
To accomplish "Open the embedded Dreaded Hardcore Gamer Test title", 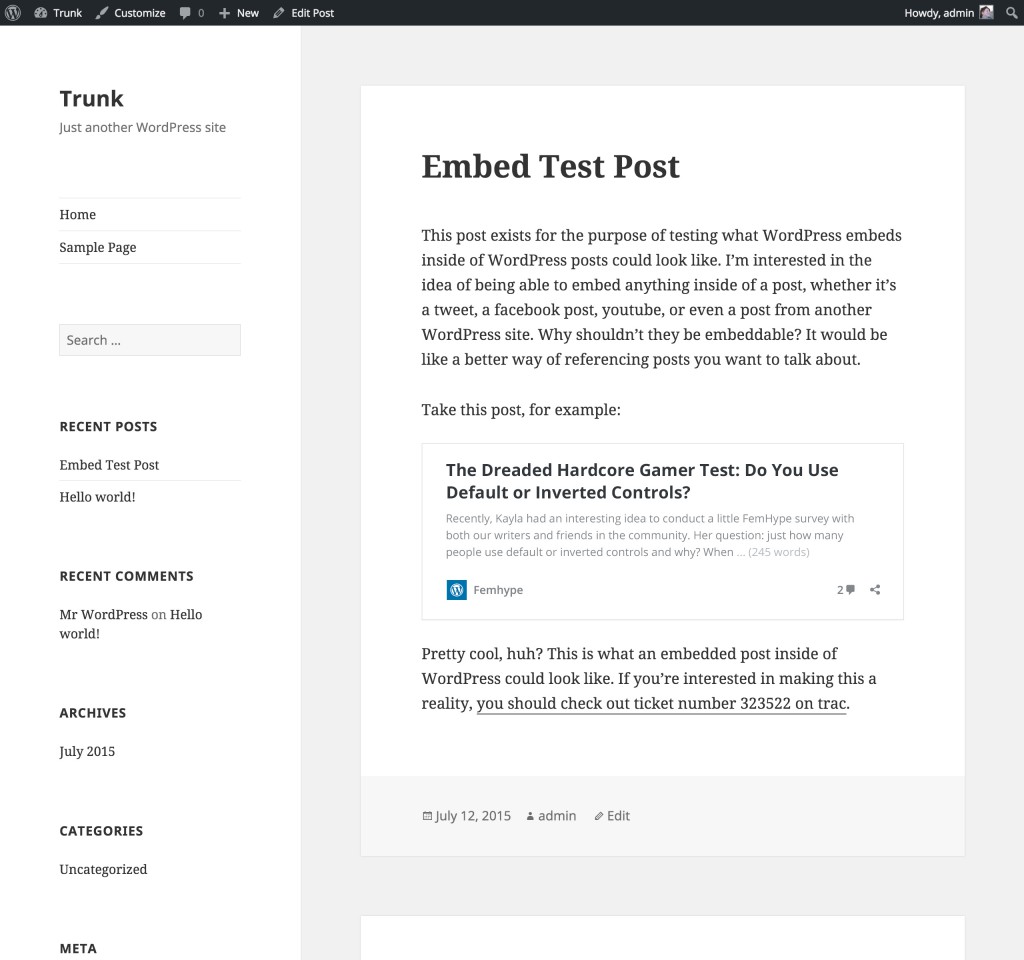I will tap(642, 481).
